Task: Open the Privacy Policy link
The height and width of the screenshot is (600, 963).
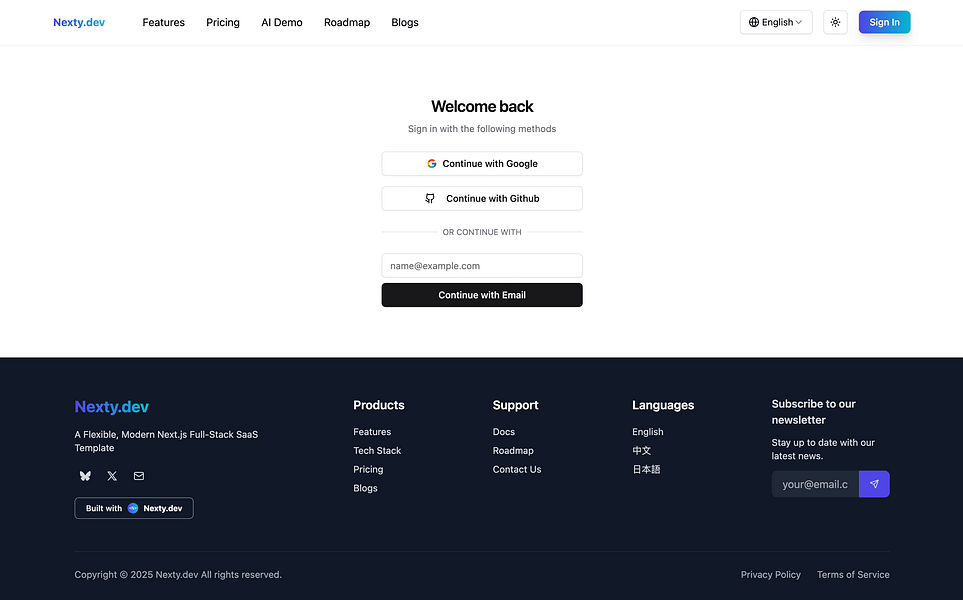Action: point(770,574)
